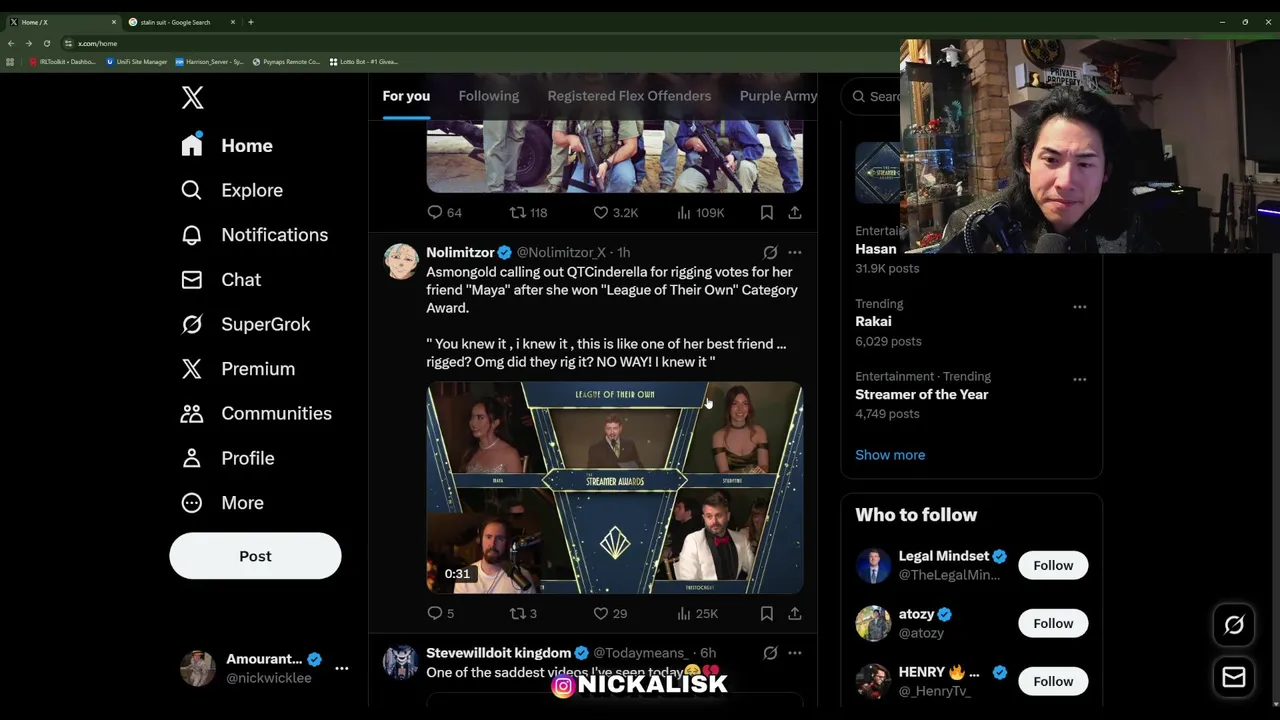1280x720 pixels.
Task: Open the Home page from the sidebar
Action: pyautogui.click(x=227, y=146)
